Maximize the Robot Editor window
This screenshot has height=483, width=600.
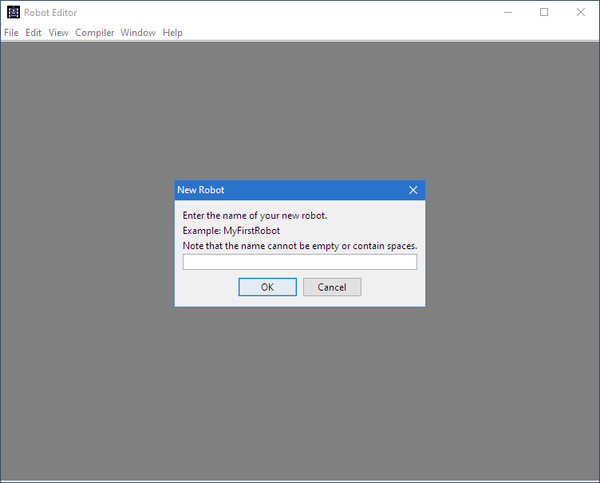pos(544,13)
